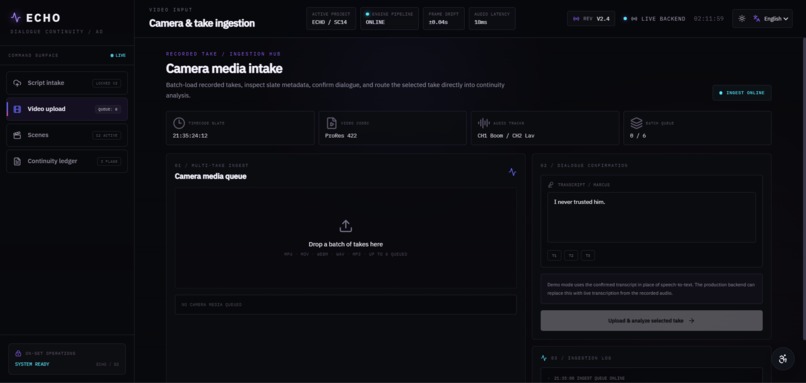The width and height of the screenshot is (806, 383).
Task: Click the video codec file icon
Action: 332,123
